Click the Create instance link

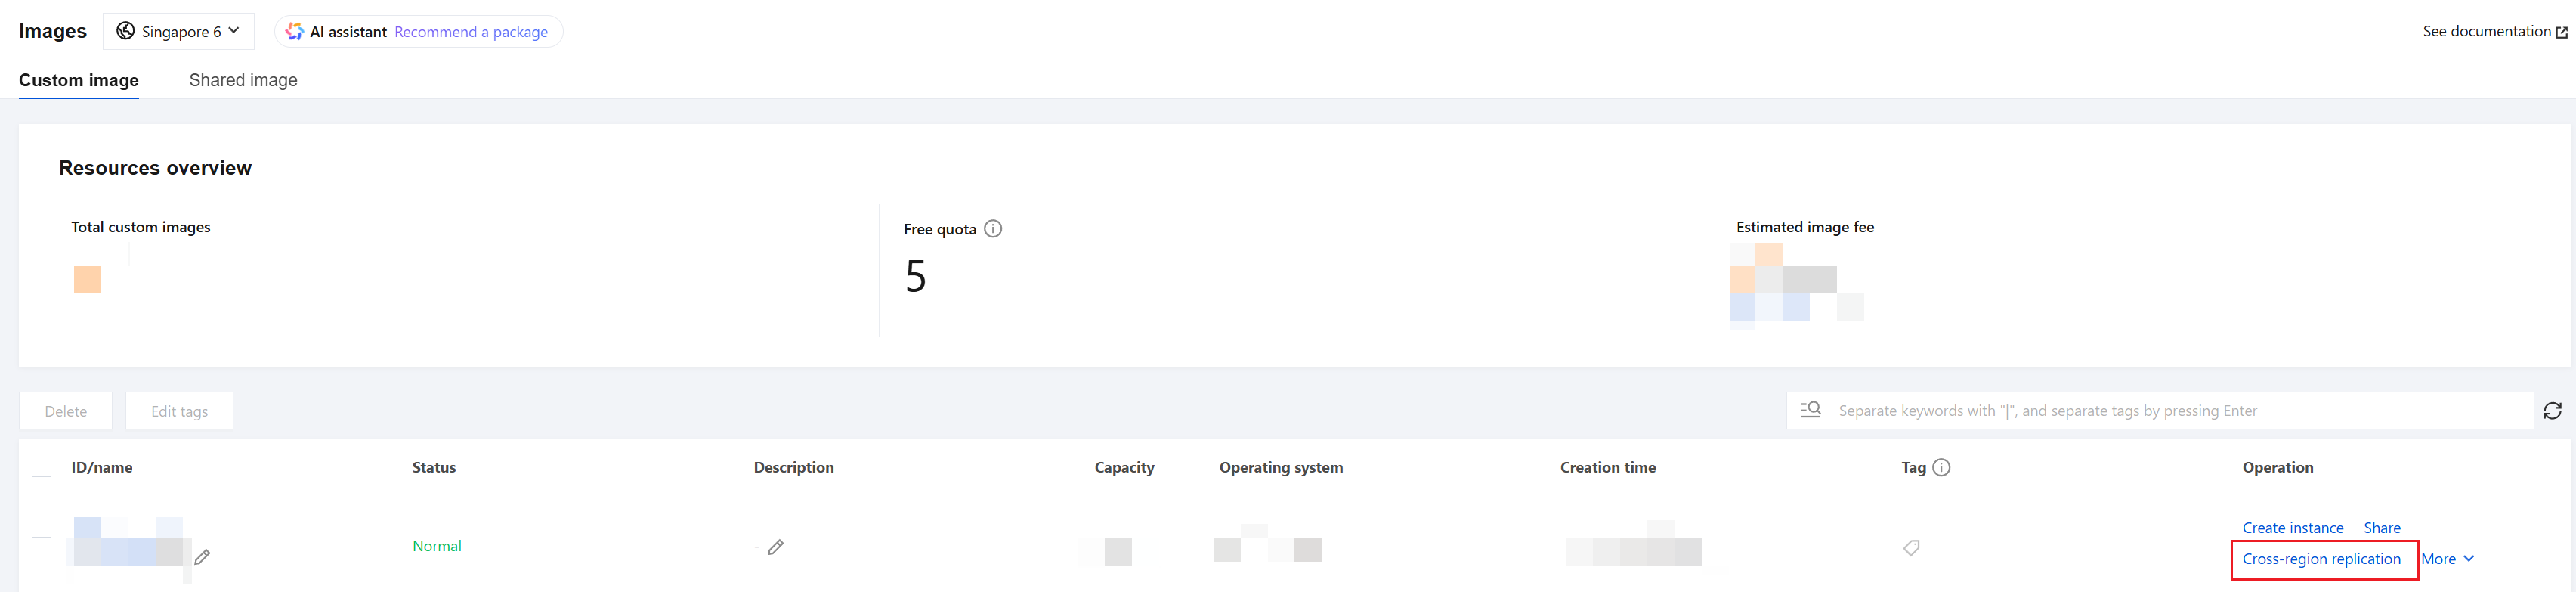pyautogui.click(x=2292, y=528)
